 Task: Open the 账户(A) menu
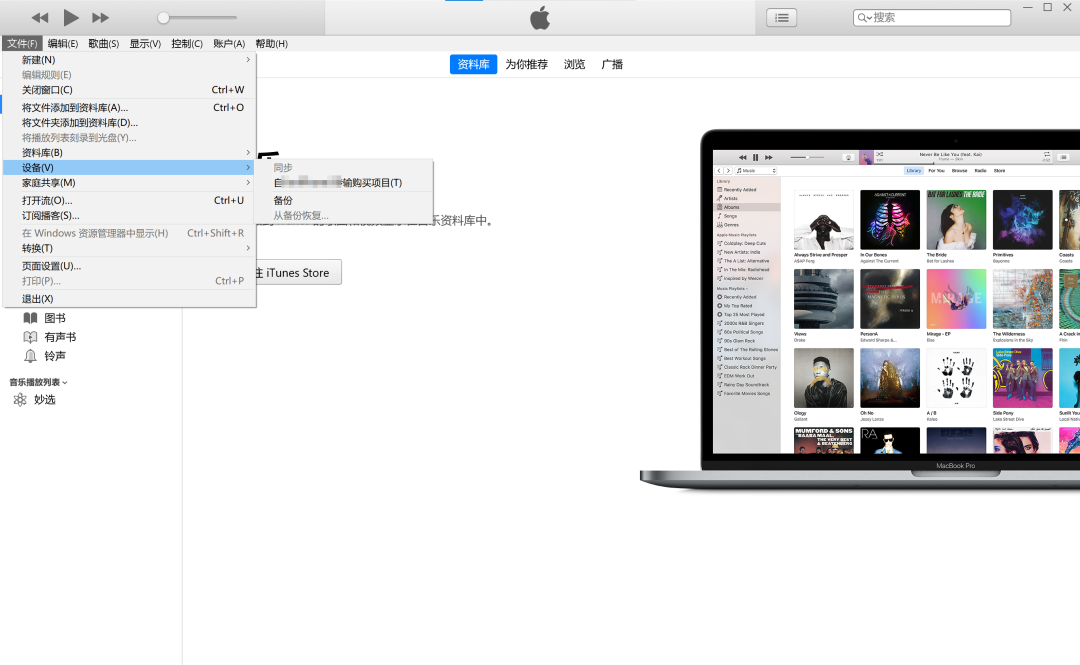[229, 43]
